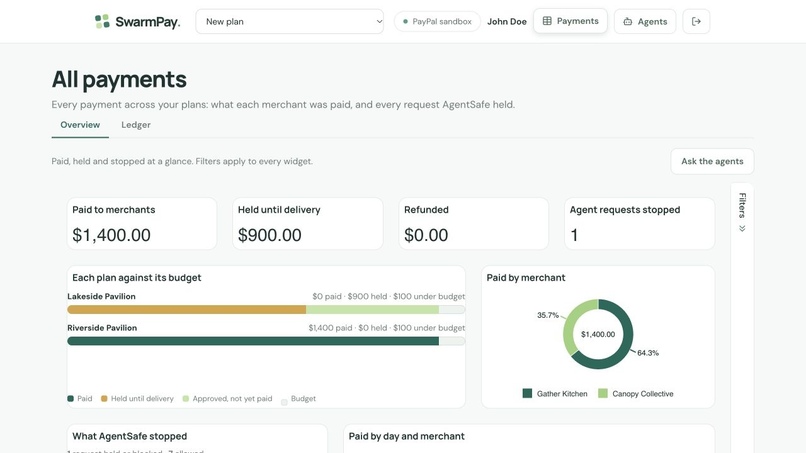The height and width of the screenshot is (453, 806).
Task: Click the Agents robot icon
Action: 628,22
